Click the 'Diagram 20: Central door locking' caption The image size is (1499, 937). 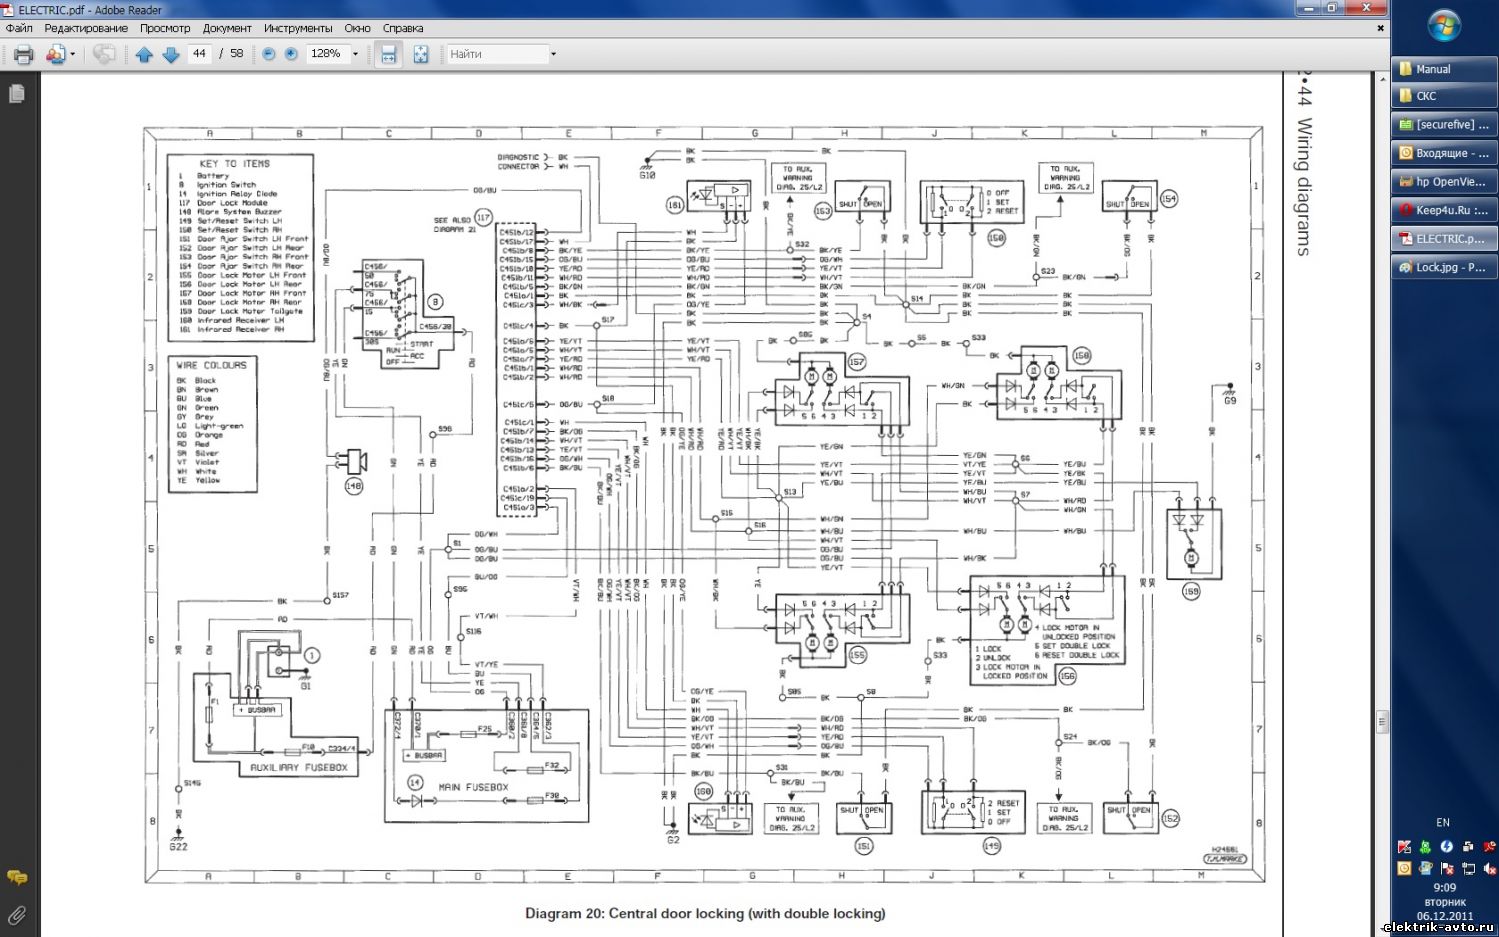coord(705,913)
